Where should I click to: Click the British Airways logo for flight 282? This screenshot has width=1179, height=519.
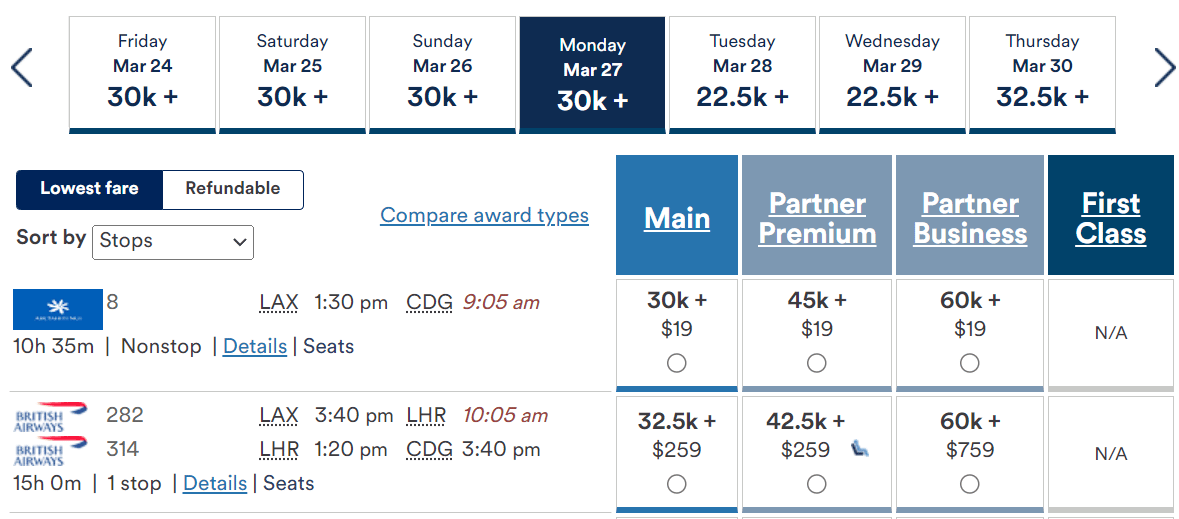pos(51,417)
